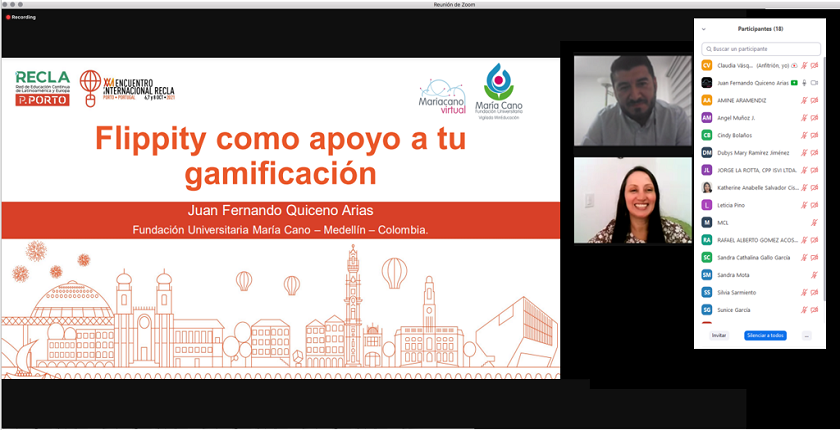Click the muted mic icon for MCL

point(814,222)
